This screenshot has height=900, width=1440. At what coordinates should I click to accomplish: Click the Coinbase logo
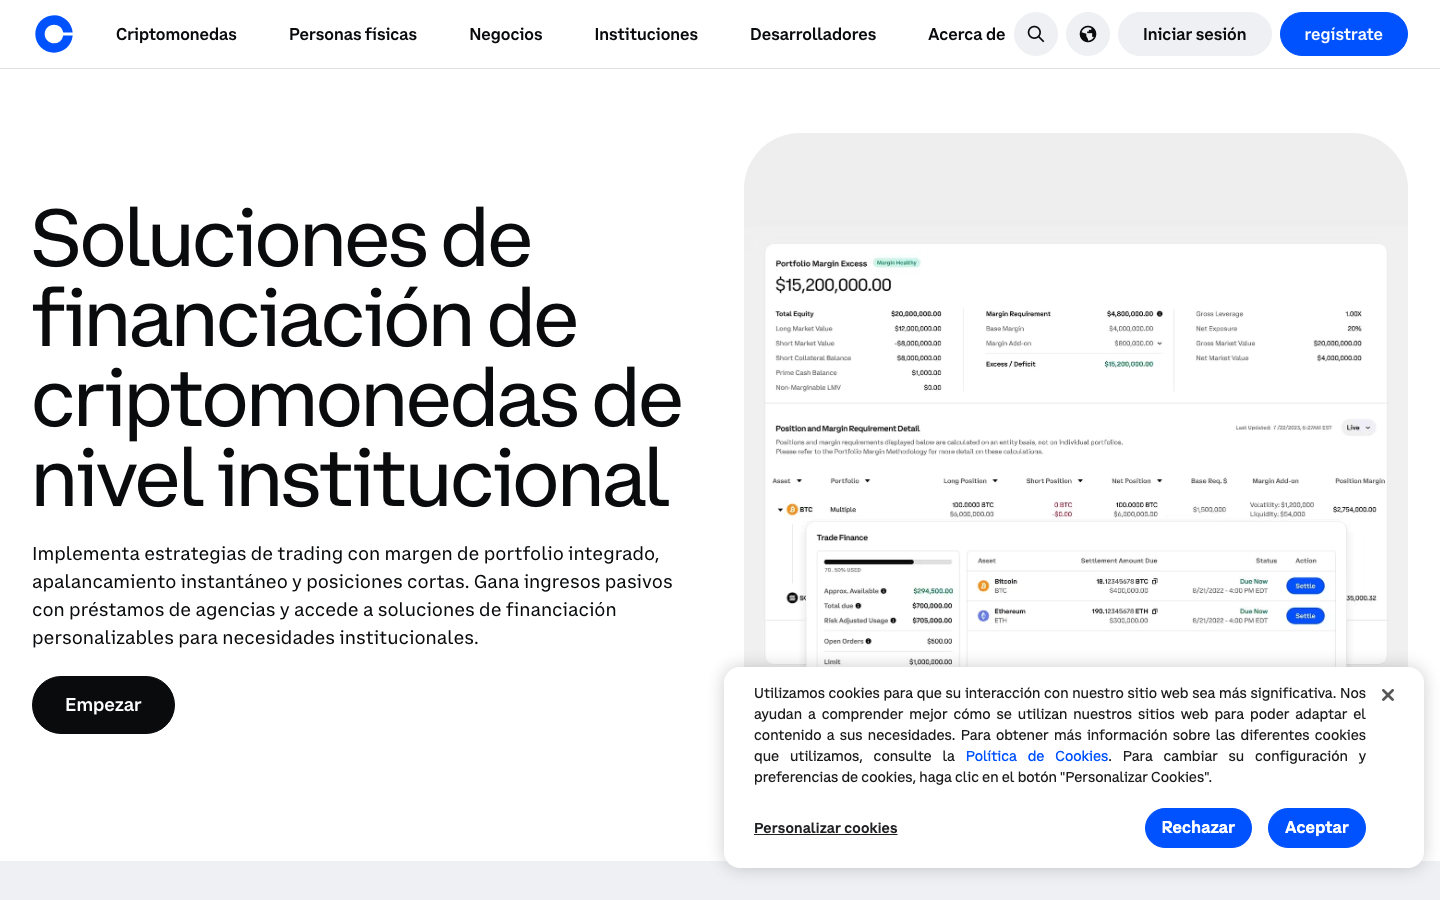click(54, 34)
